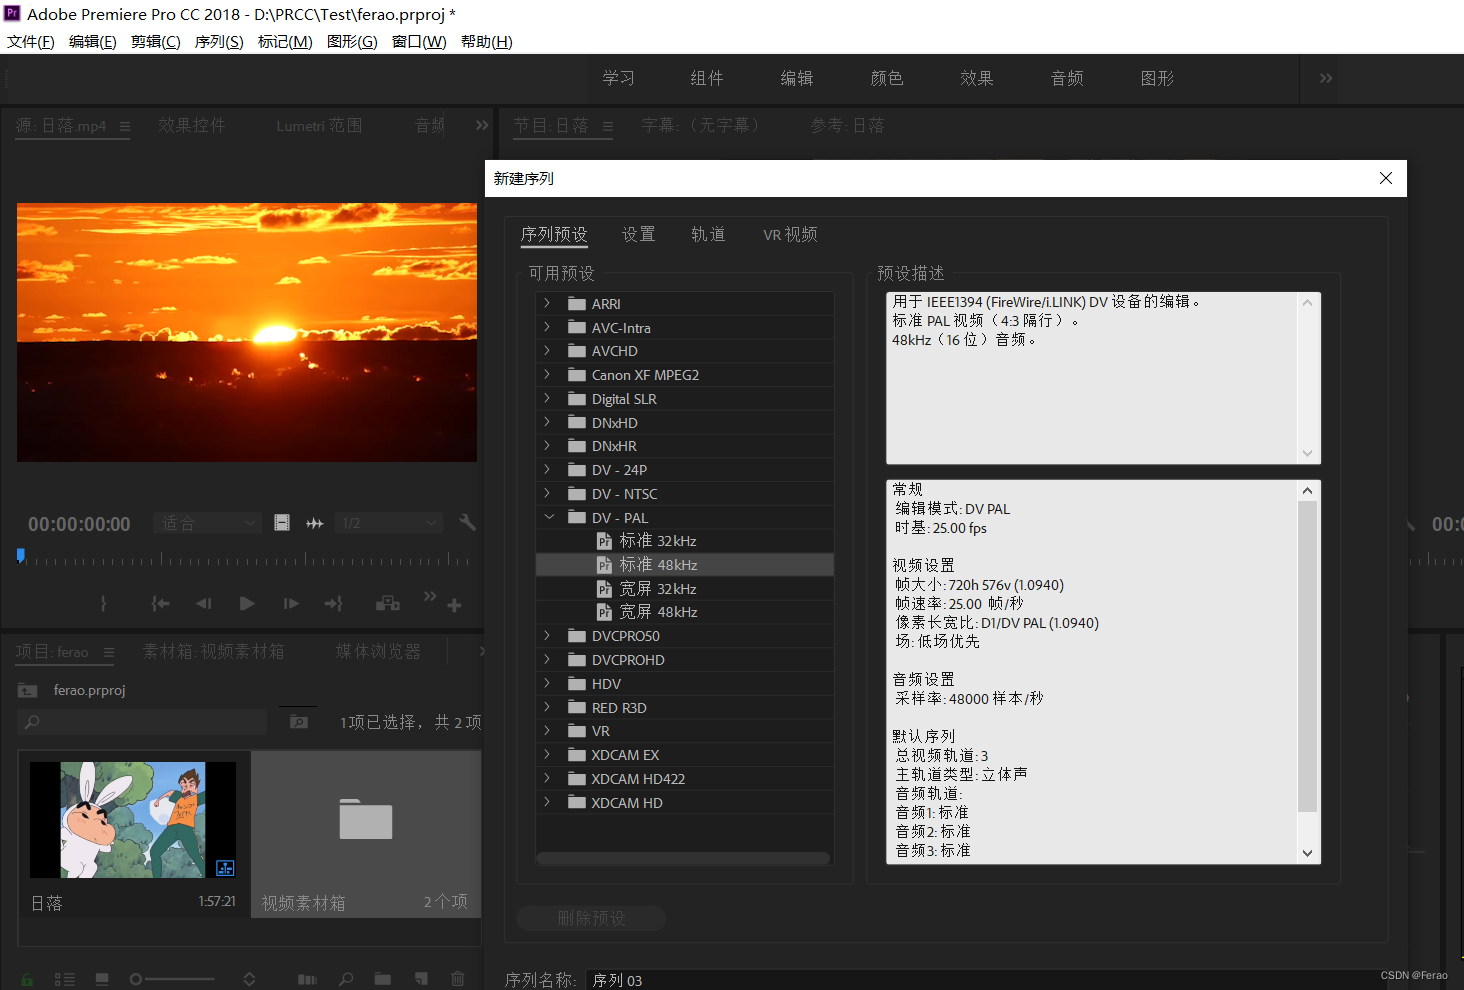Image resolution: width=1464 pixels, height=990 pixels.
Task: Go to In point in source monitor
Action: point(160,603)
